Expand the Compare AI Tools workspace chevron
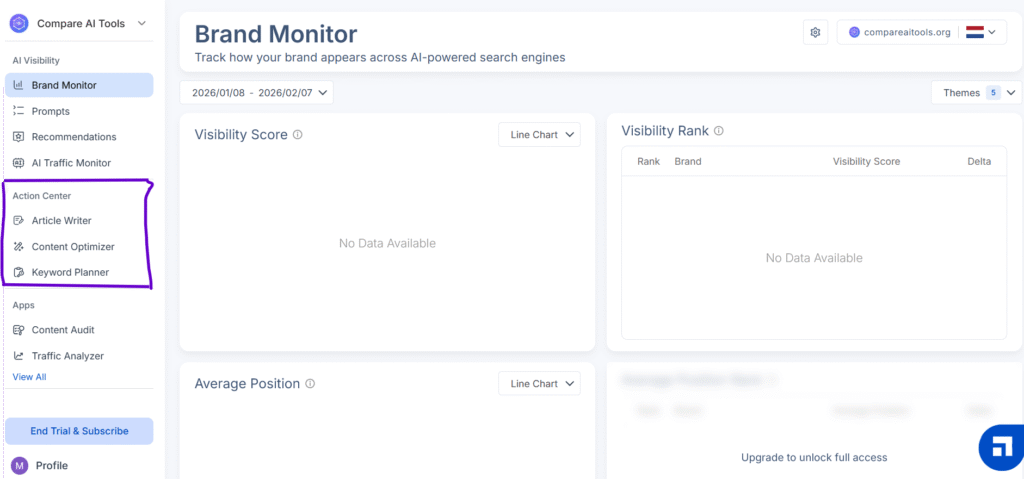The image size is (1024, 479). (142, 24)
